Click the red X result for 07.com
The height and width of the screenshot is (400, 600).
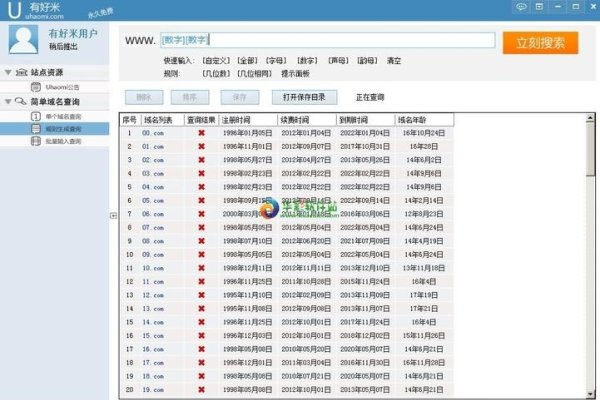[201, 227]
